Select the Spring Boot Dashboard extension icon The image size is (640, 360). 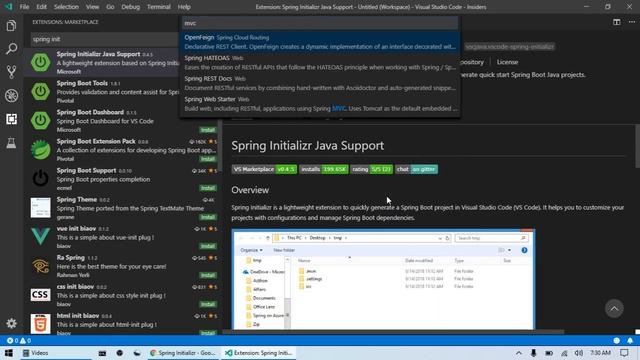pos(40,120)
